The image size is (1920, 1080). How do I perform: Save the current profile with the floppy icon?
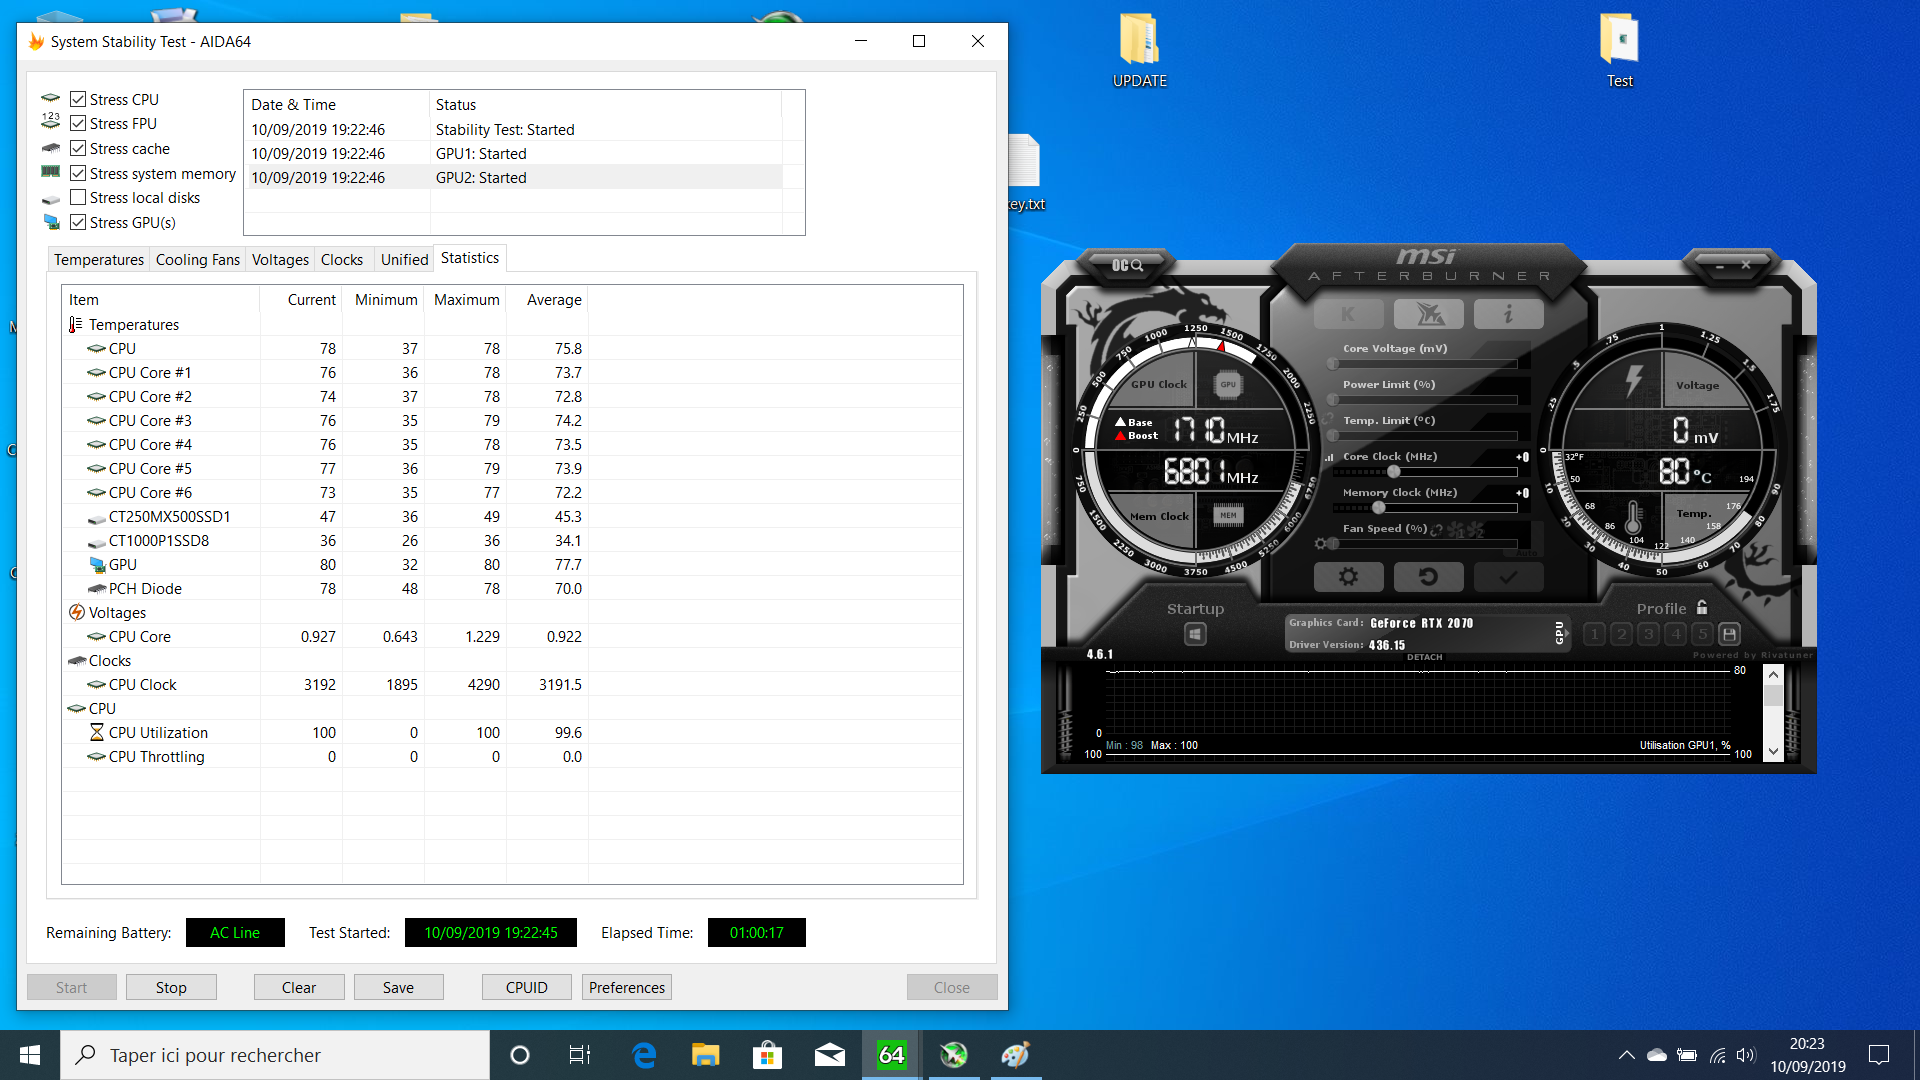[x=1730, y=634]
